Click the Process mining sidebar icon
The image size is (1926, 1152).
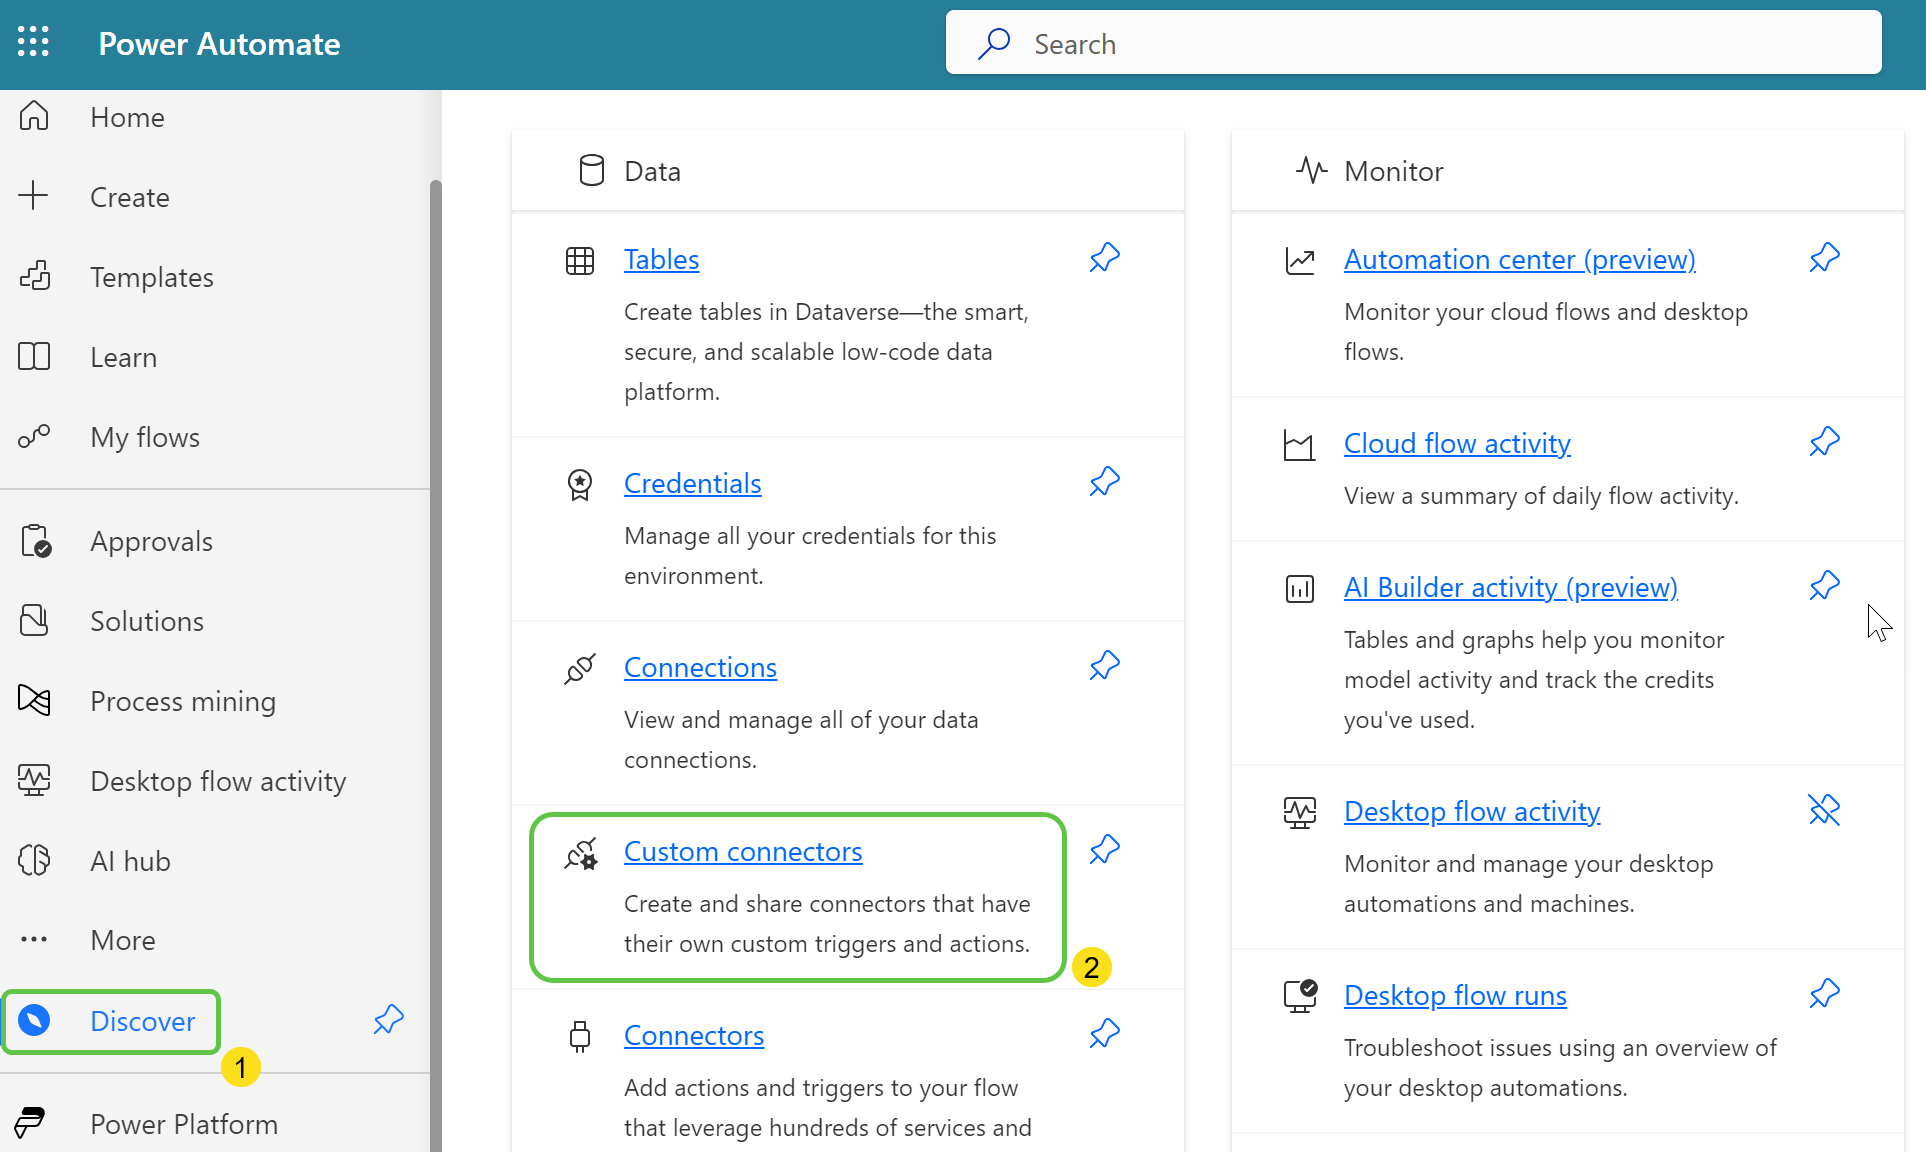point(34,700)
